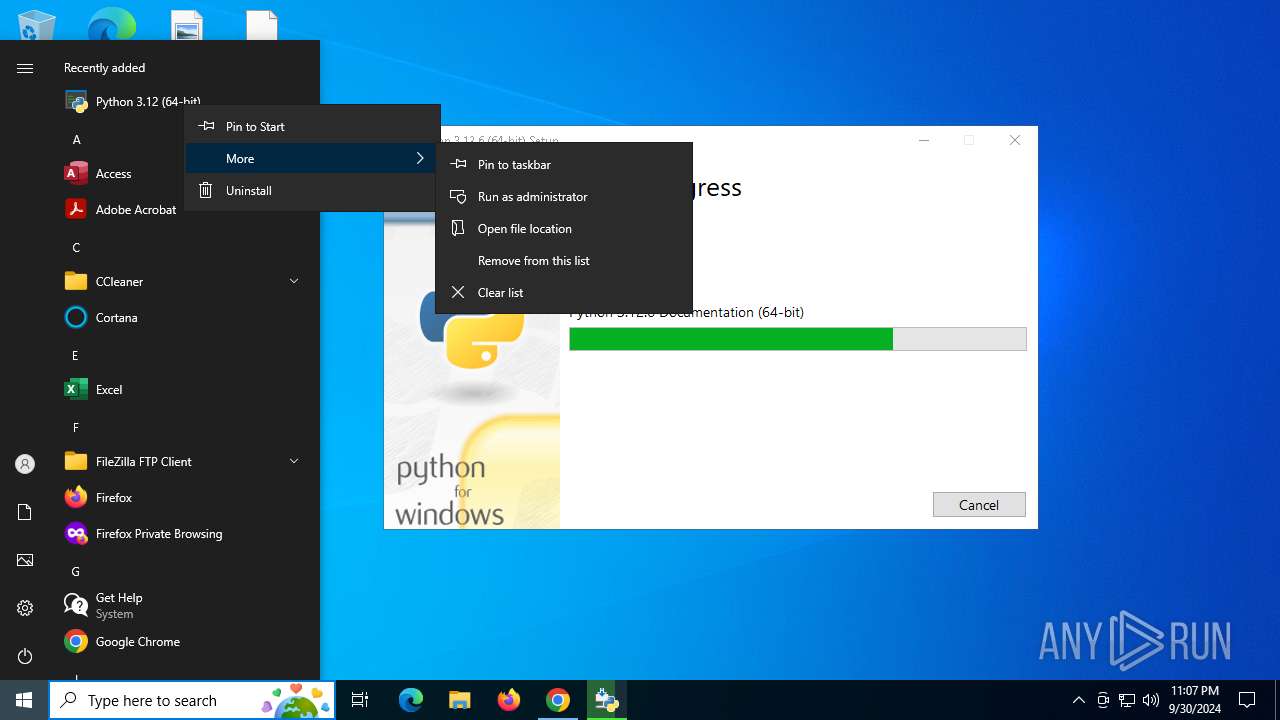Open the notification center

click(1247, 700)
